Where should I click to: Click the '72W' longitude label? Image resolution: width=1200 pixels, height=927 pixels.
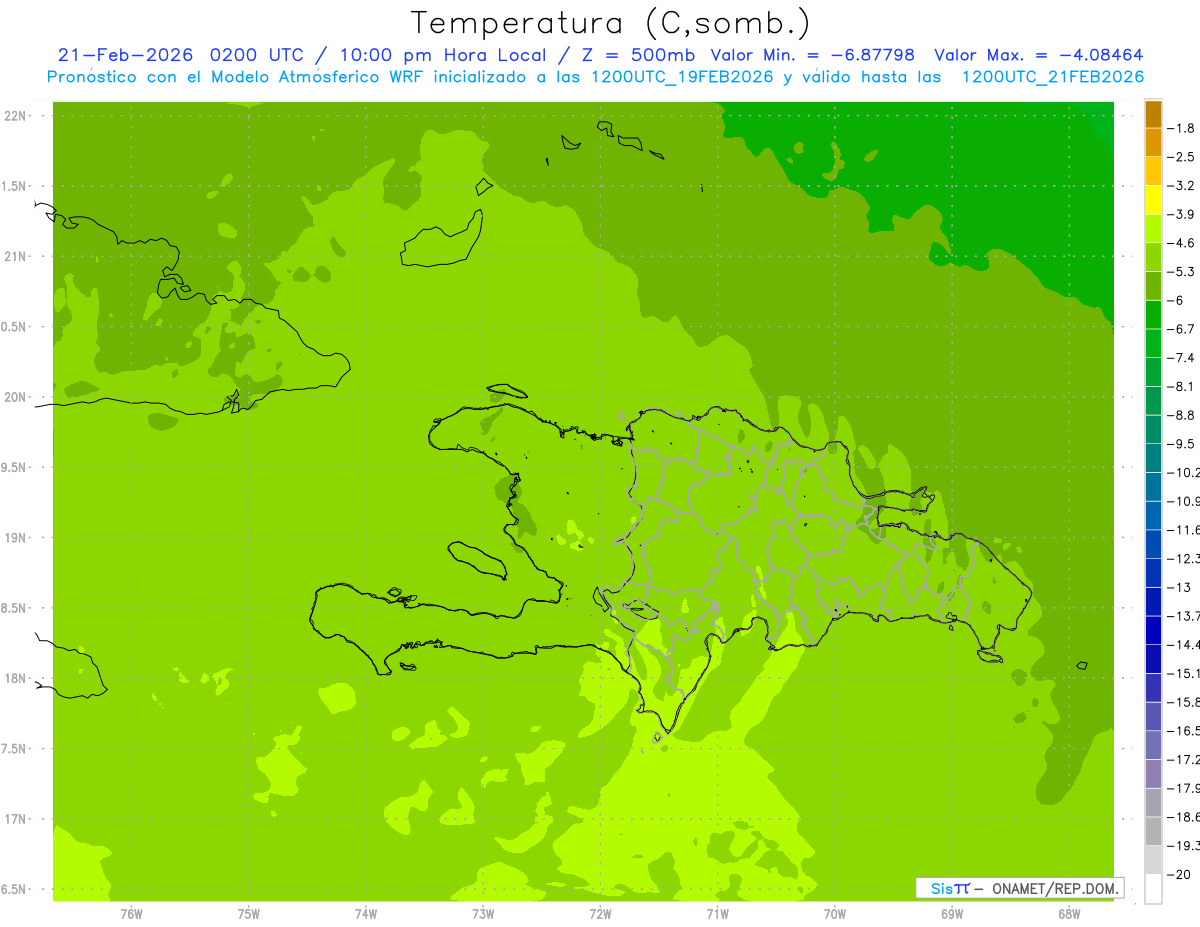[600, 913]
